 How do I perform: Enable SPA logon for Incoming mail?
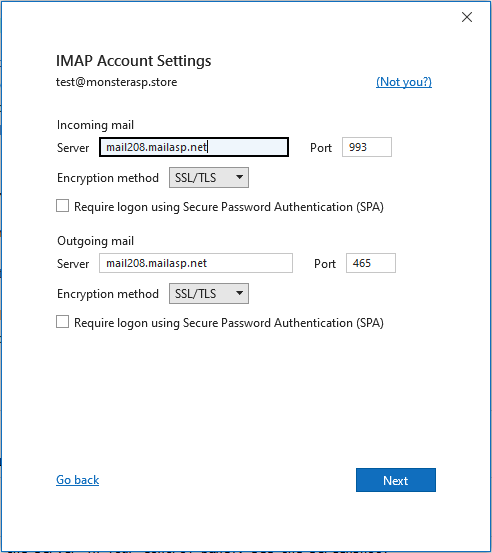point(62,206)
